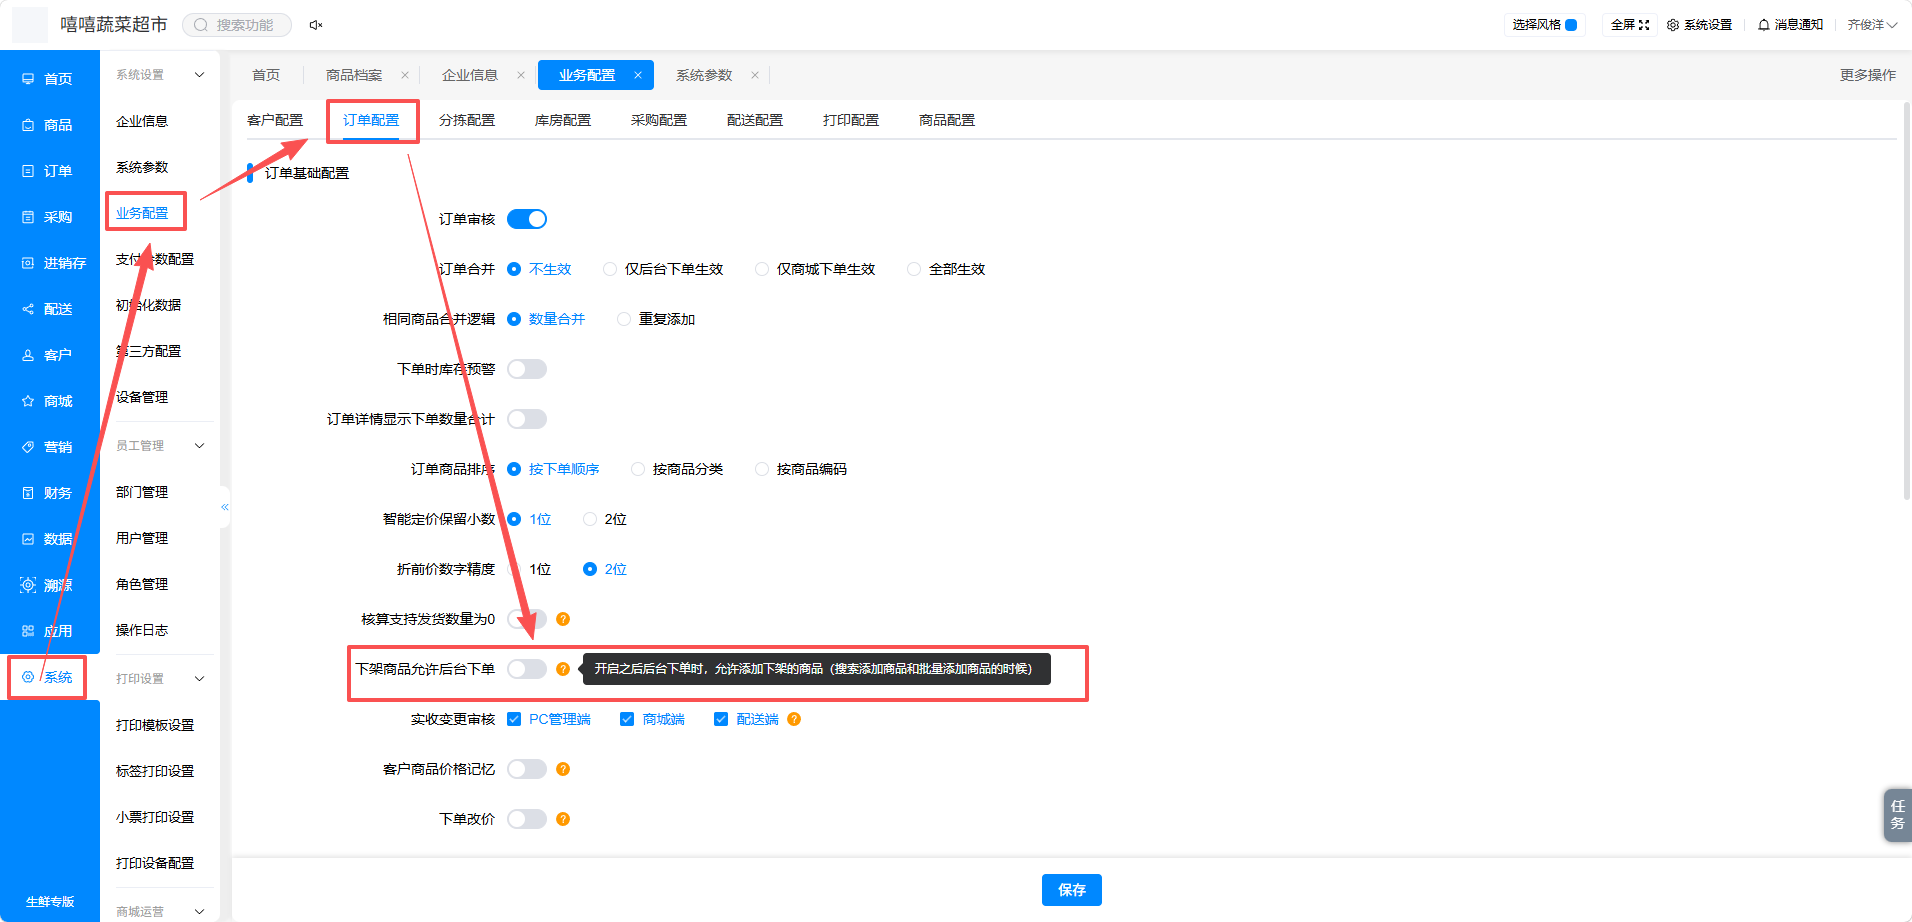Uncheck the PC管理端 checkbox

pos(514,719)
